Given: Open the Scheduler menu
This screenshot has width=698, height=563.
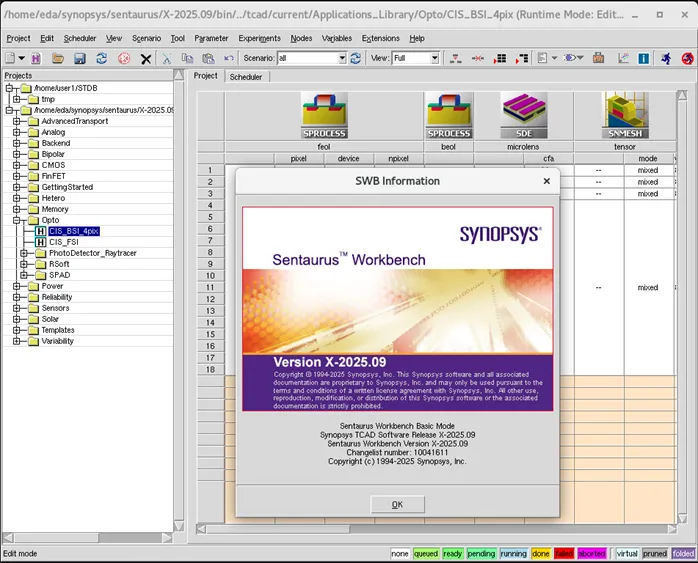Looking at the screenshot, I should [80, 38].
